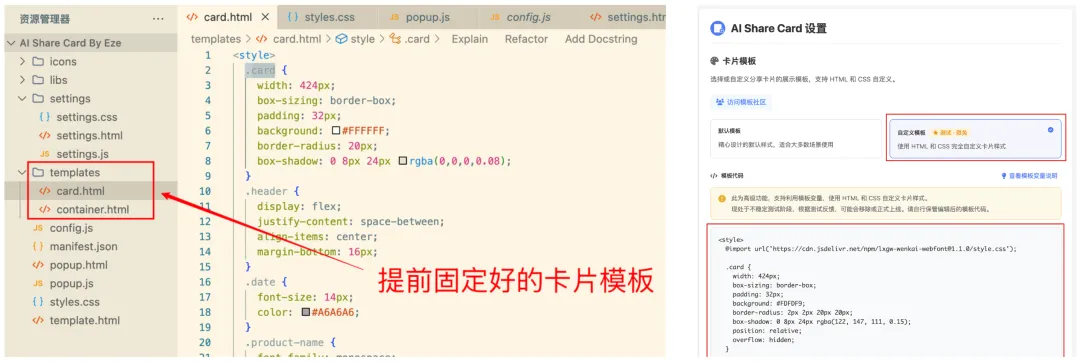Select the 默认模板 default template card
Image resolution: width=1080 pixels, height=362 pixels.
pos(796,139)
